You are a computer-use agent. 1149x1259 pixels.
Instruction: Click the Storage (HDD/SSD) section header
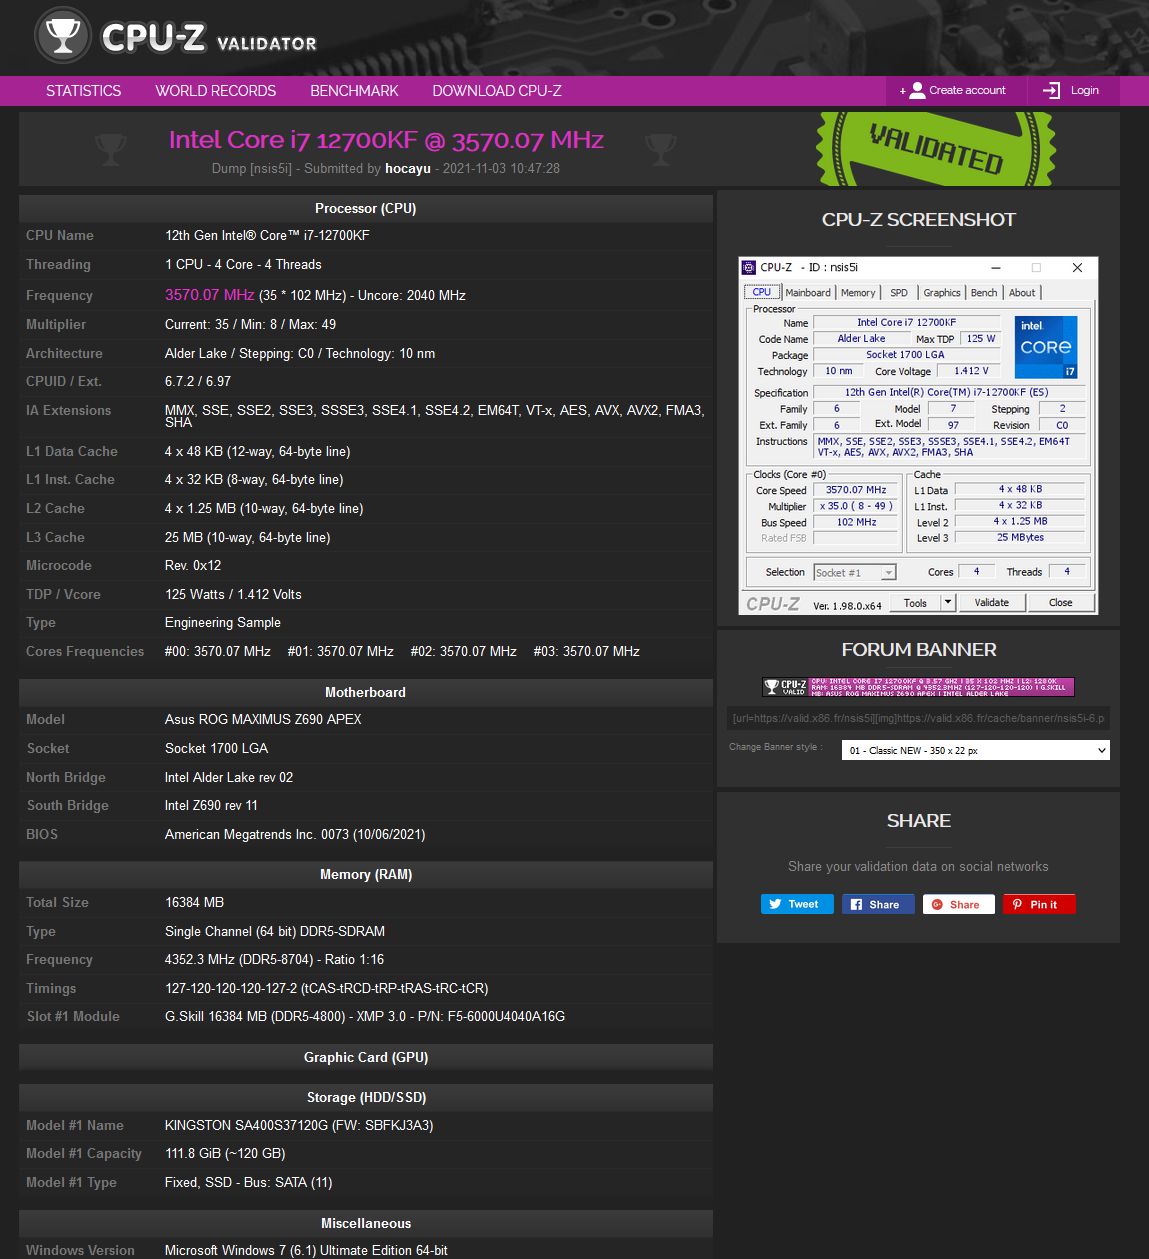tap(366, 1097)
